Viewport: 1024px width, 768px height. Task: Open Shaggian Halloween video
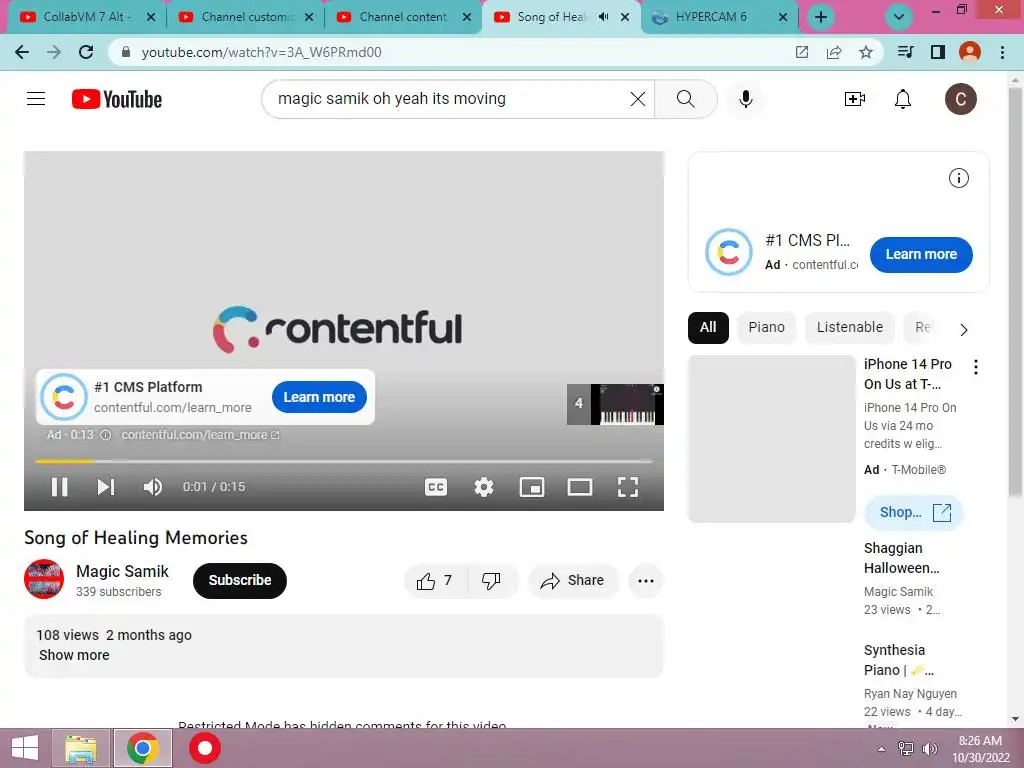coord(901,558)
